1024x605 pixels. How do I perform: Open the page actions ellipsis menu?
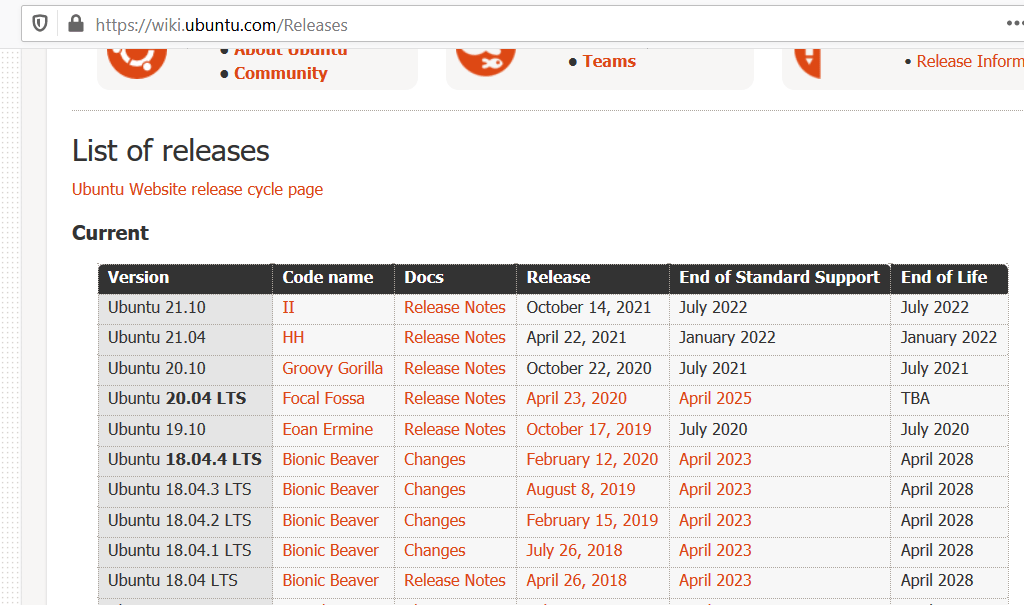(x=1014, y=24)
